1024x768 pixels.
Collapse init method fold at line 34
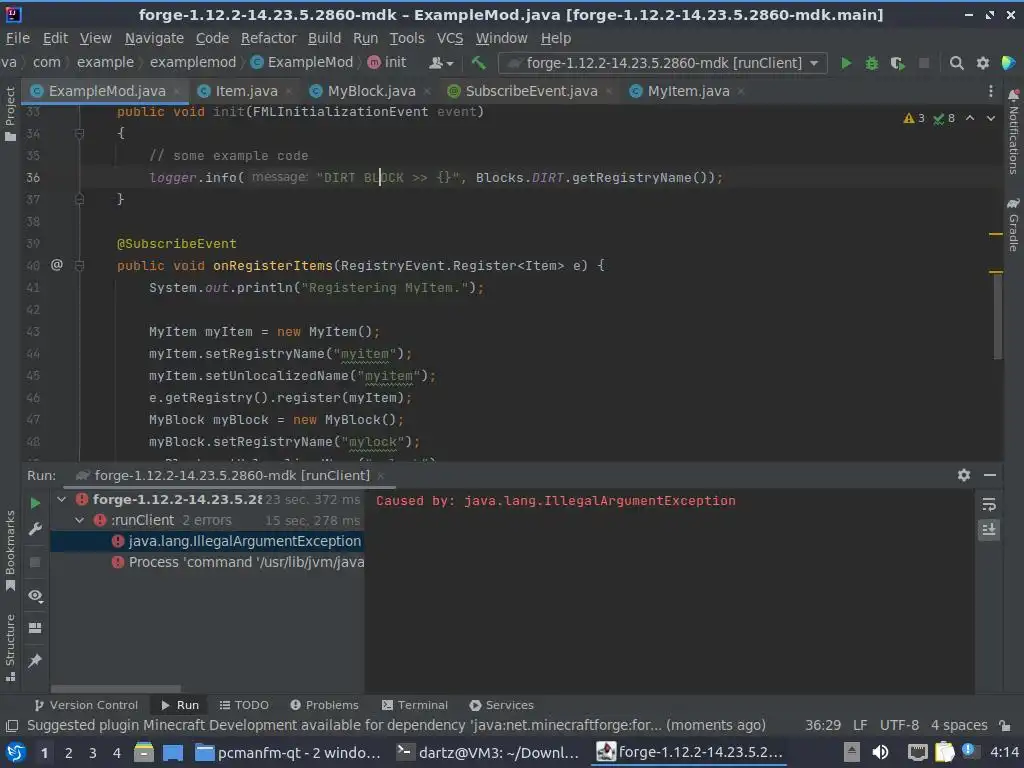[x=80, y=133]
